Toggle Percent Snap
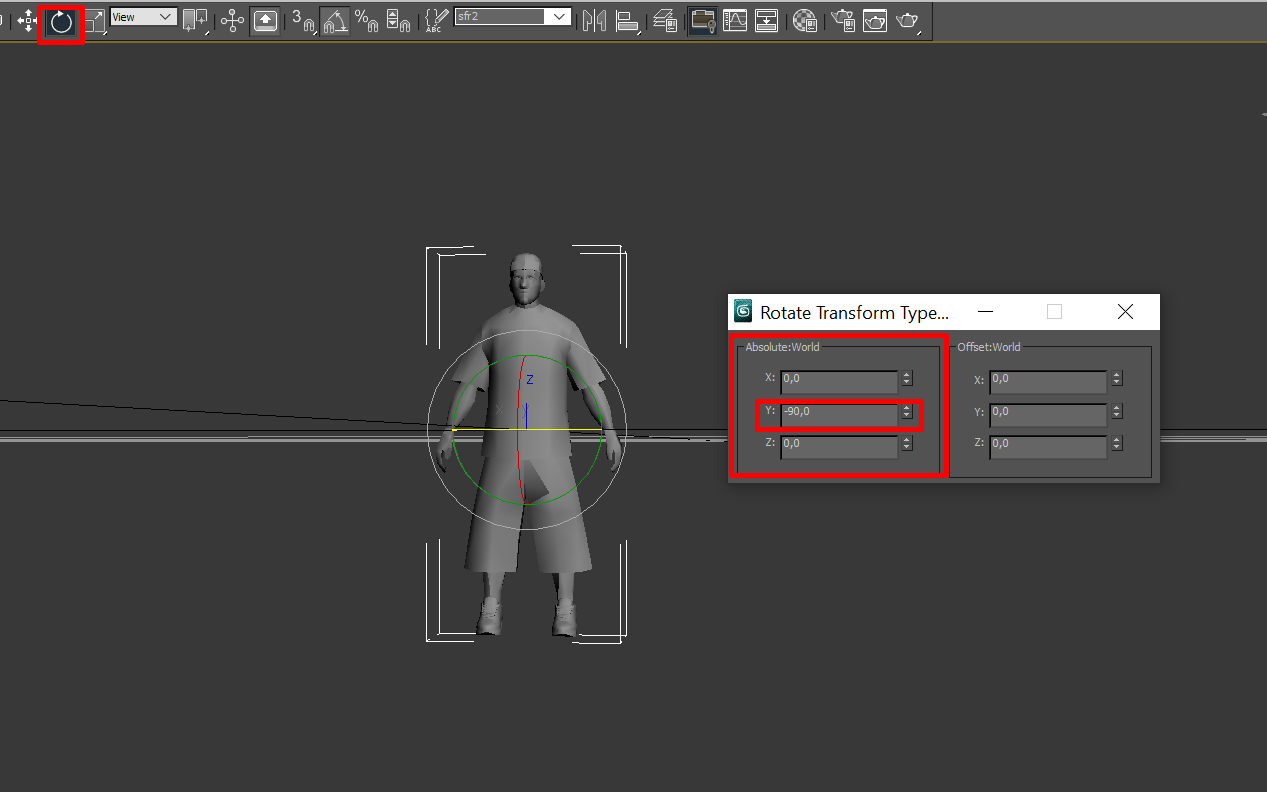Image resolution: width=1267 pixels, height=792 pixels. click(x=366, y=20)
